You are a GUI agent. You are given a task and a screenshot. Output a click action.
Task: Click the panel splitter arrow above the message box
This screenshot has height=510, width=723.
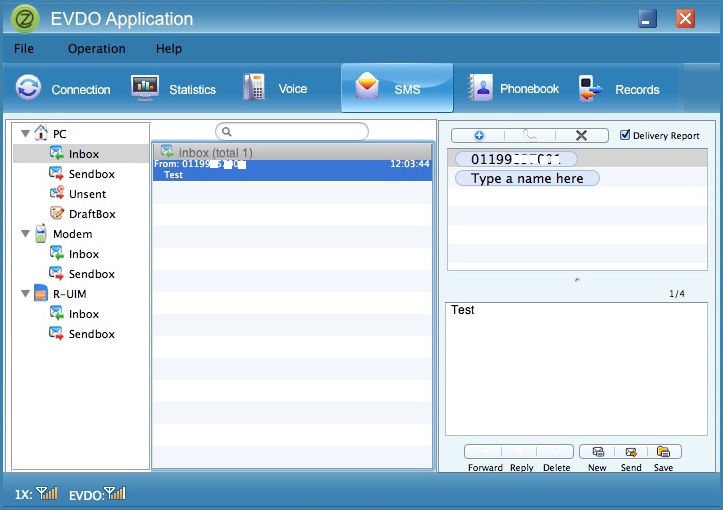pos(577,280)
